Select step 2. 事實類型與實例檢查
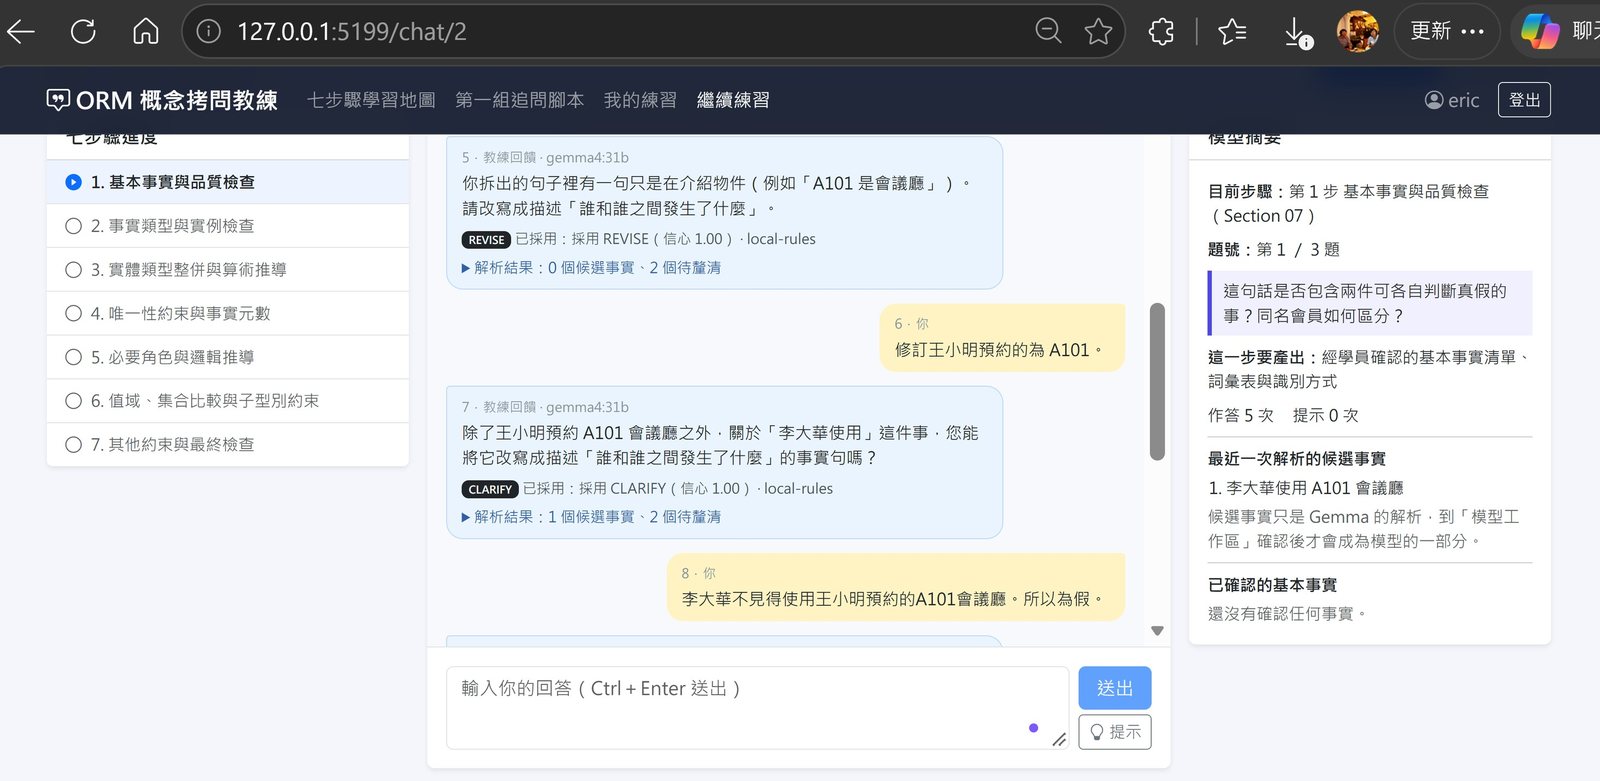The image size is (1600, 781). point(228,226)
